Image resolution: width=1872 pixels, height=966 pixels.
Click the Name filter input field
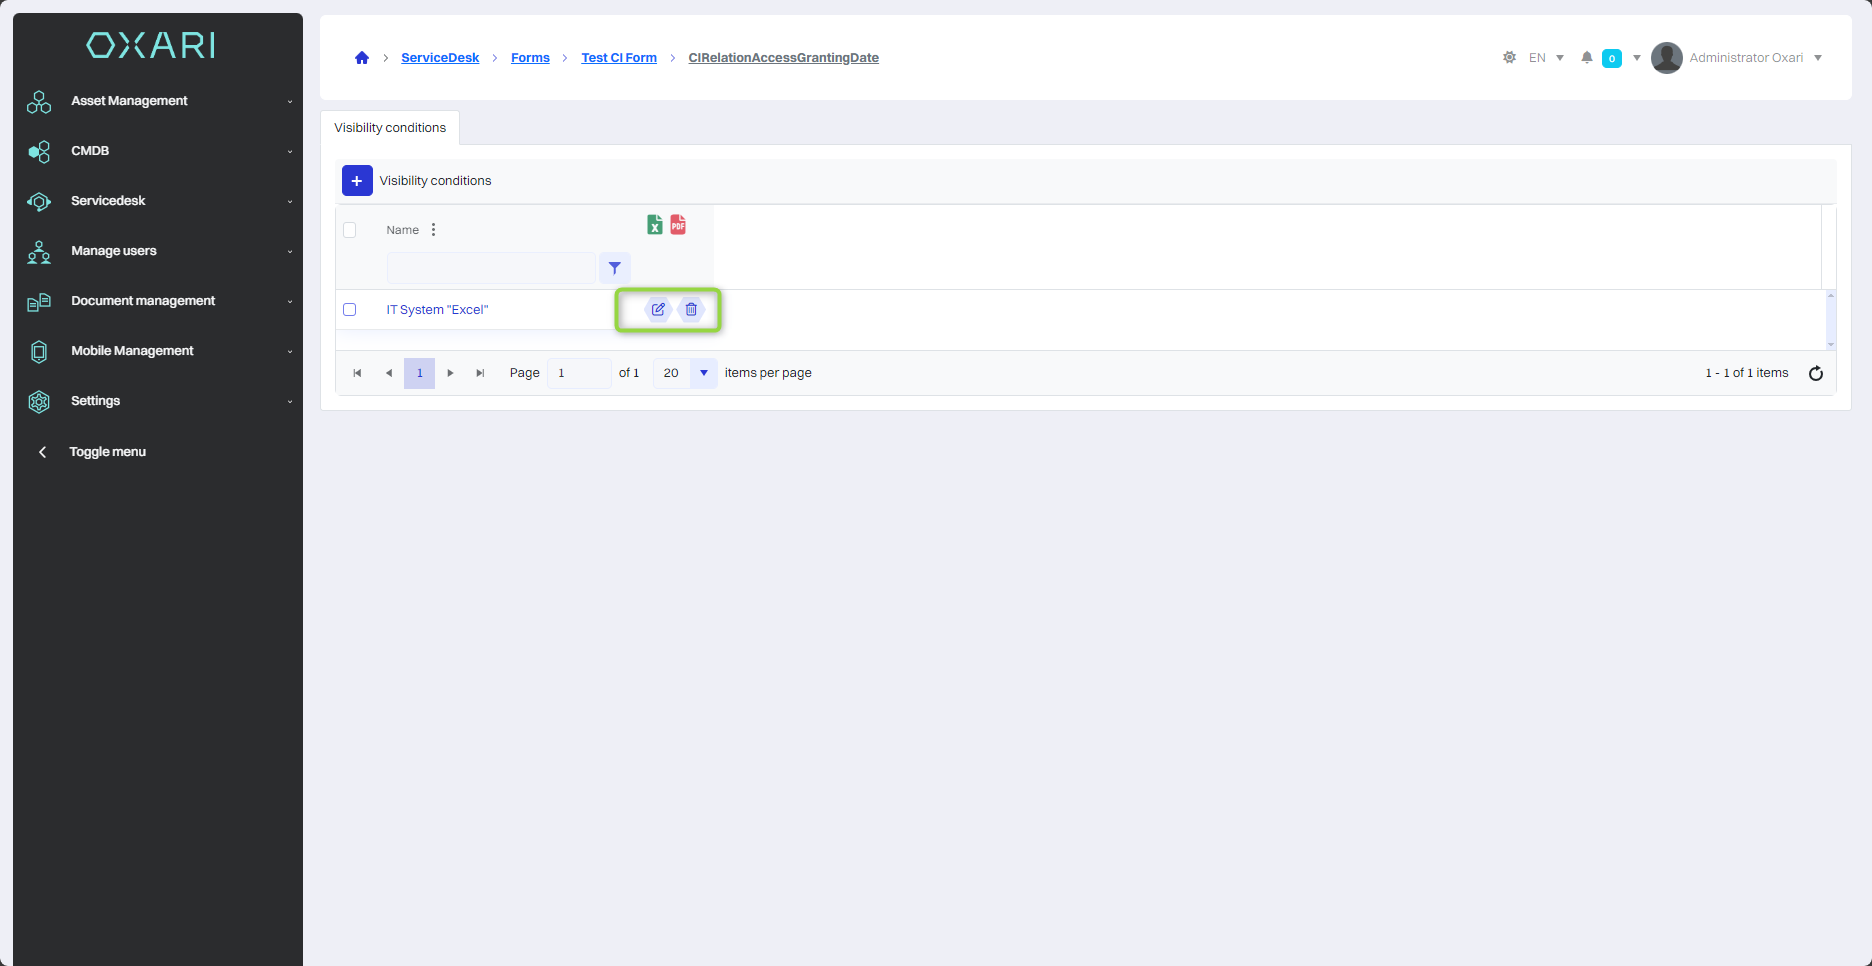pos(491,268)
